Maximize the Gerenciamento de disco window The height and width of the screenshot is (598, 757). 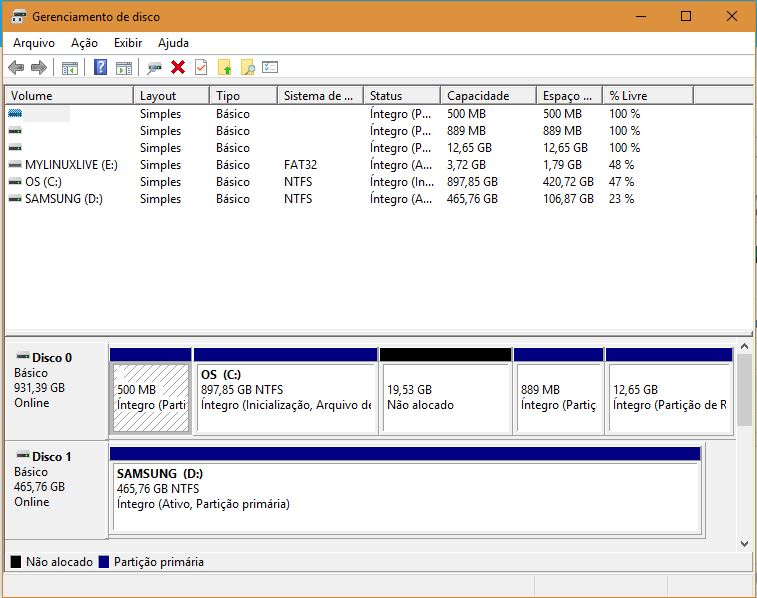pos(686,16)
